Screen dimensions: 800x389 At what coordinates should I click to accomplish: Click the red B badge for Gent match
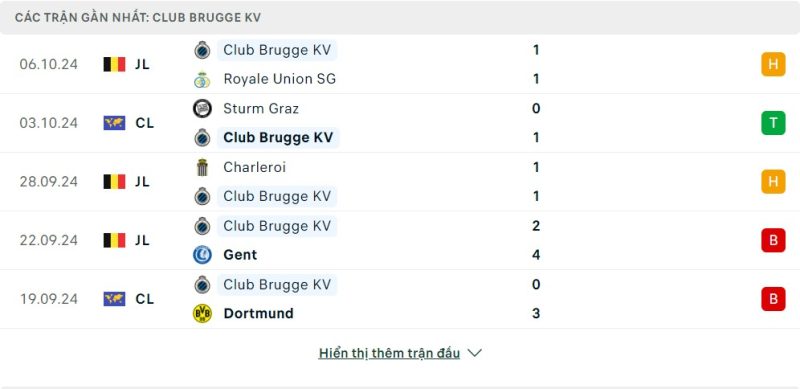point(773,240)
